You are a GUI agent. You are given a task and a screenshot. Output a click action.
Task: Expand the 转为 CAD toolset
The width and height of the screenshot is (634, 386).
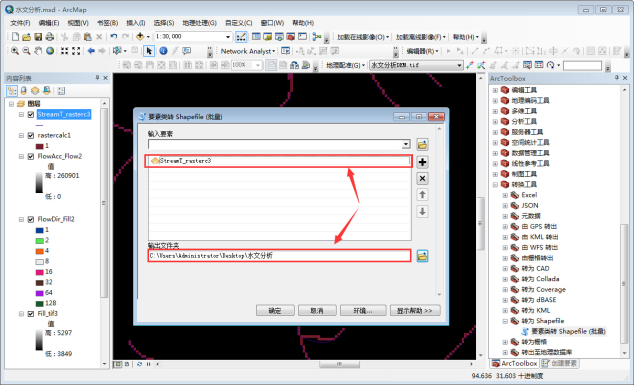click(505, 269)
